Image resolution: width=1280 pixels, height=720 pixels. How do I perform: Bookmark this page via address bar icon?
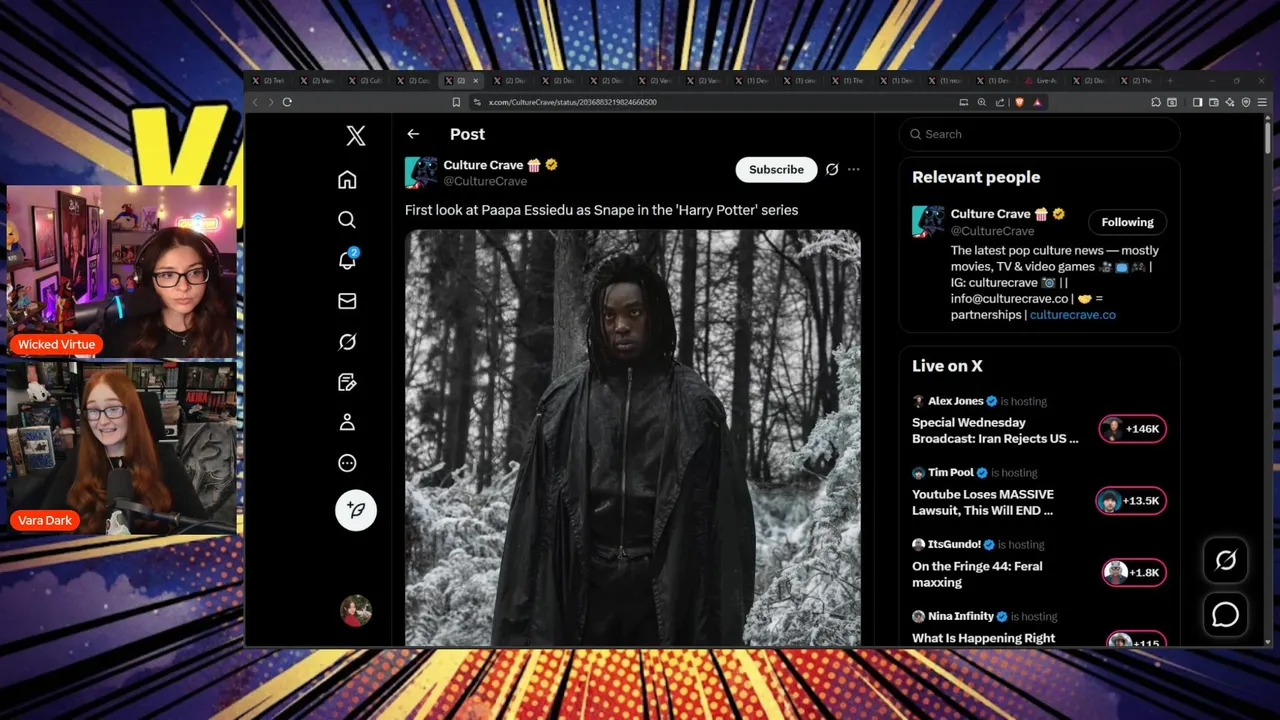[x=456, y=102]
